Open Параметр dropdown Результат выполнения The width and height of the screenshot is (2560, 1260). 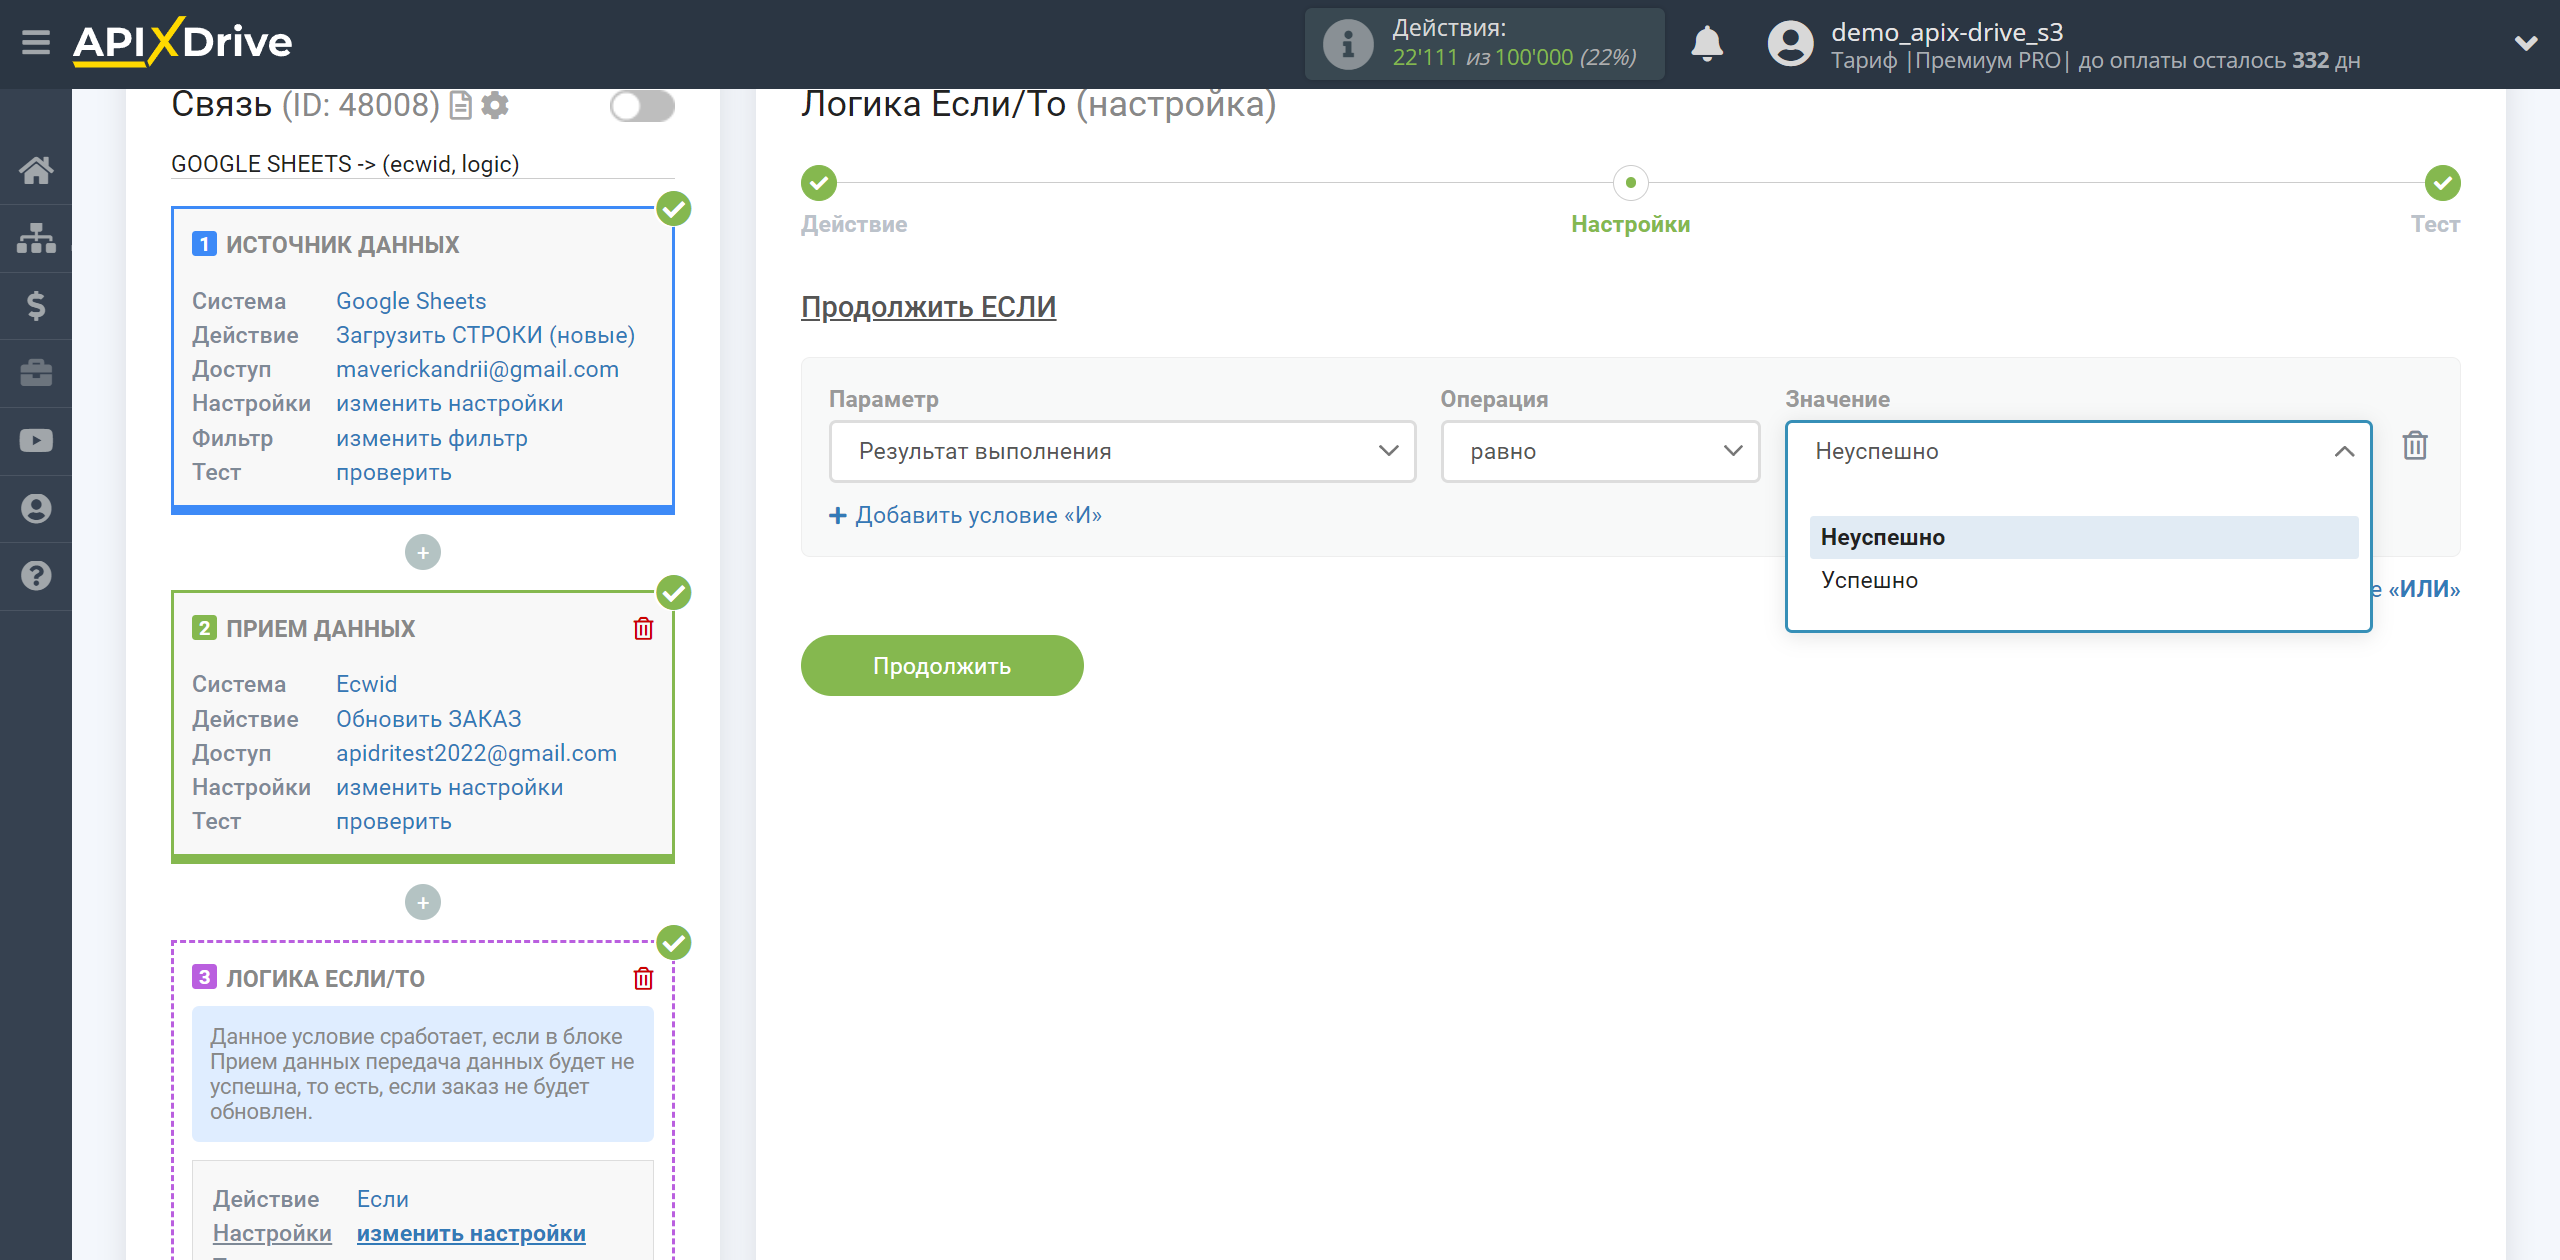[1122, 451]
